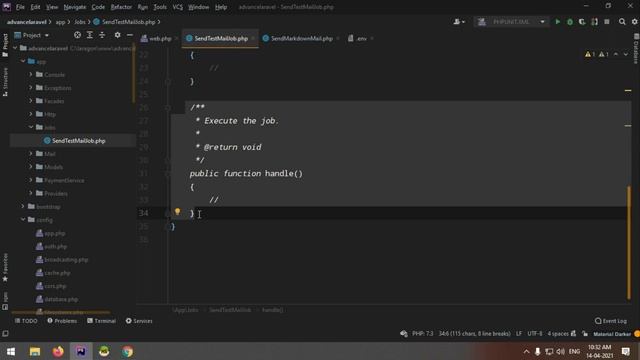Open the Event Log
This screenshot has width=640, height=360.
pyautogui.click(x=611, y=321)
